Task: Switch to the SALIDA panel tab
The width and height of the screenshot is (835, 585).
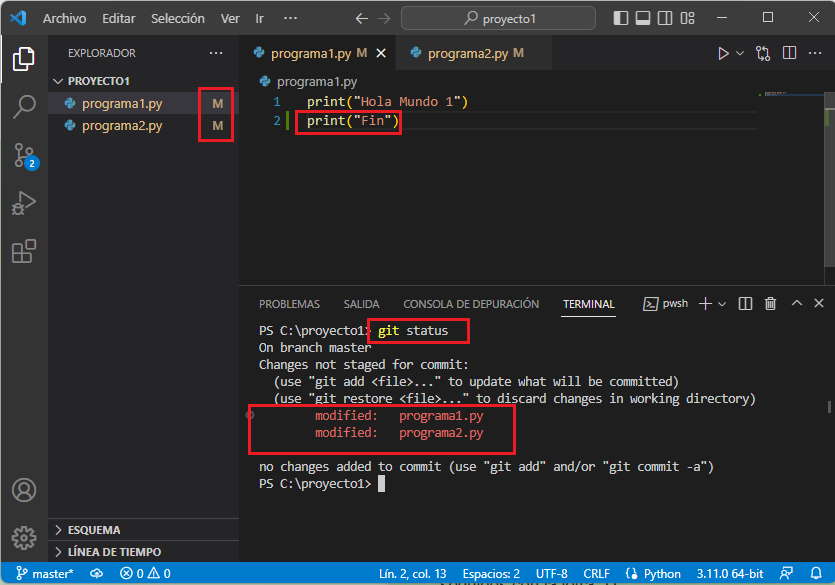Action: coord(361,304)
